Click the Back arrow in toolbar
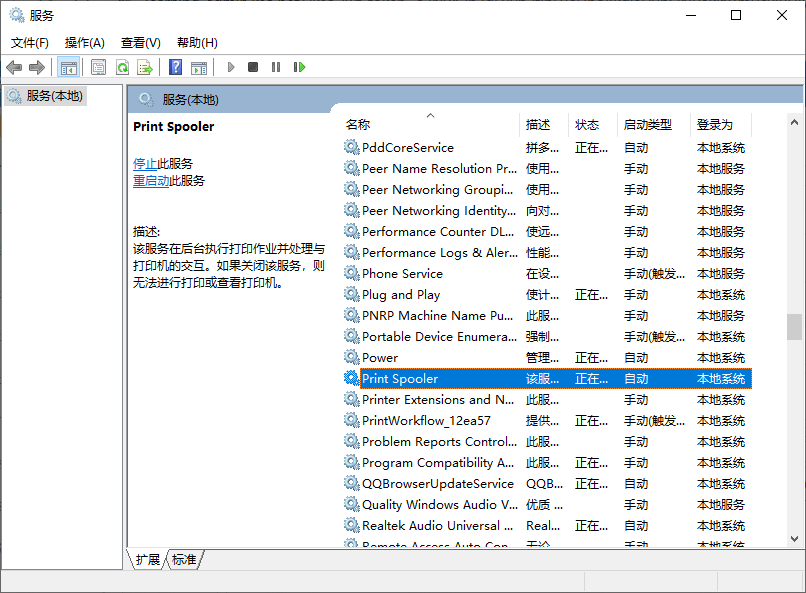This screenshot has height=593, width=806. click(14, 67)
